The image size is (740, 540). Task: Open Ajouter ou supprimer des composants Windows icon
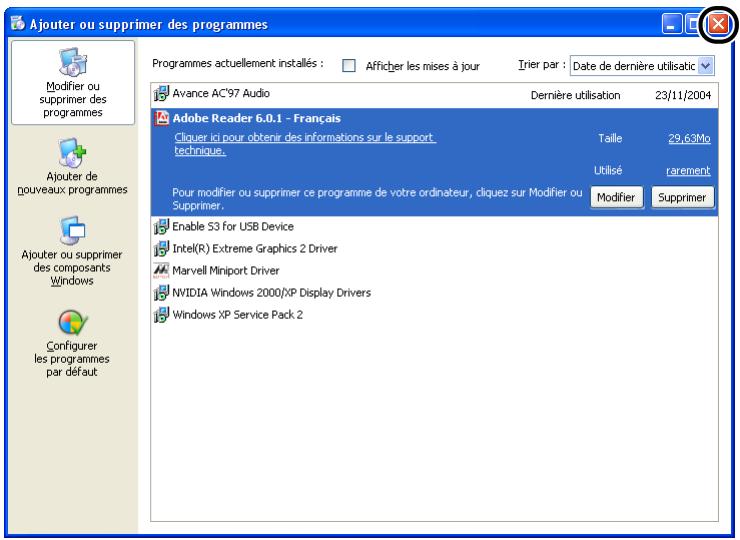coord(73,230)
